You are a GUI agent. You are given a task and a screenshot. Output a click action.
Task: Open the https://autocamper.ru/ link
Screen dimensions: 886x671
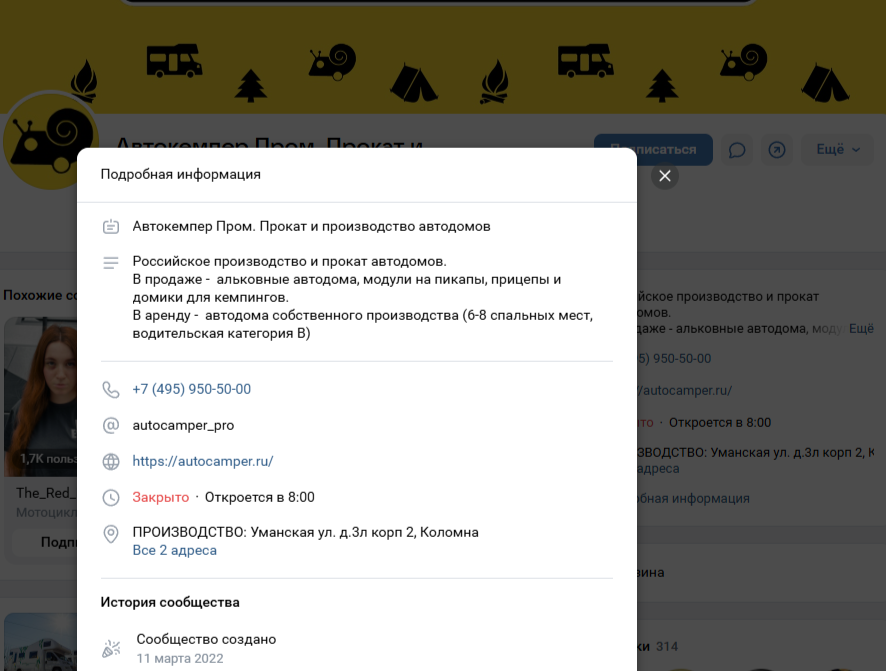[204, 461]
